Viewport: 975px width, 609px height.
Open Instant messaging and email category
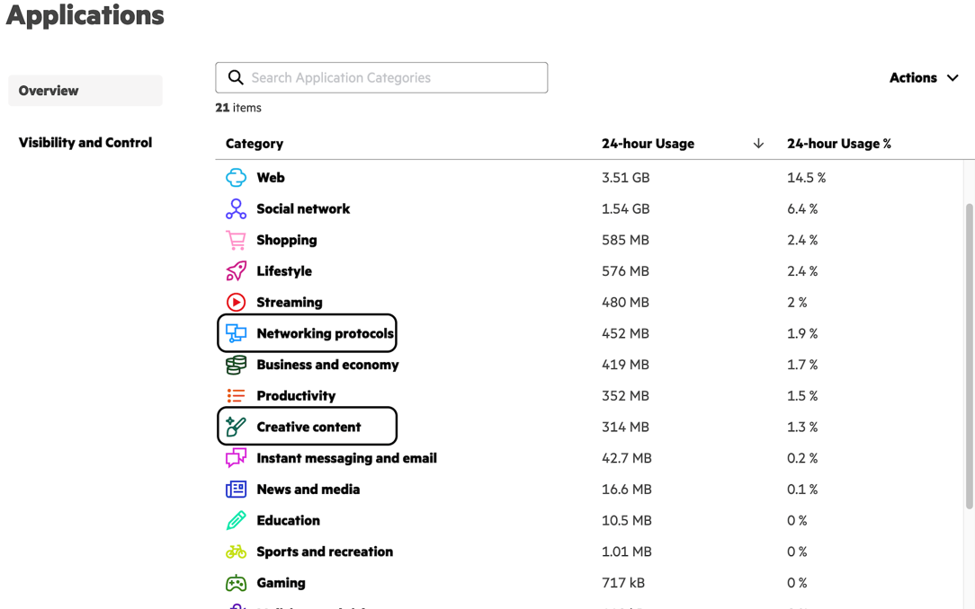point(346,458)
